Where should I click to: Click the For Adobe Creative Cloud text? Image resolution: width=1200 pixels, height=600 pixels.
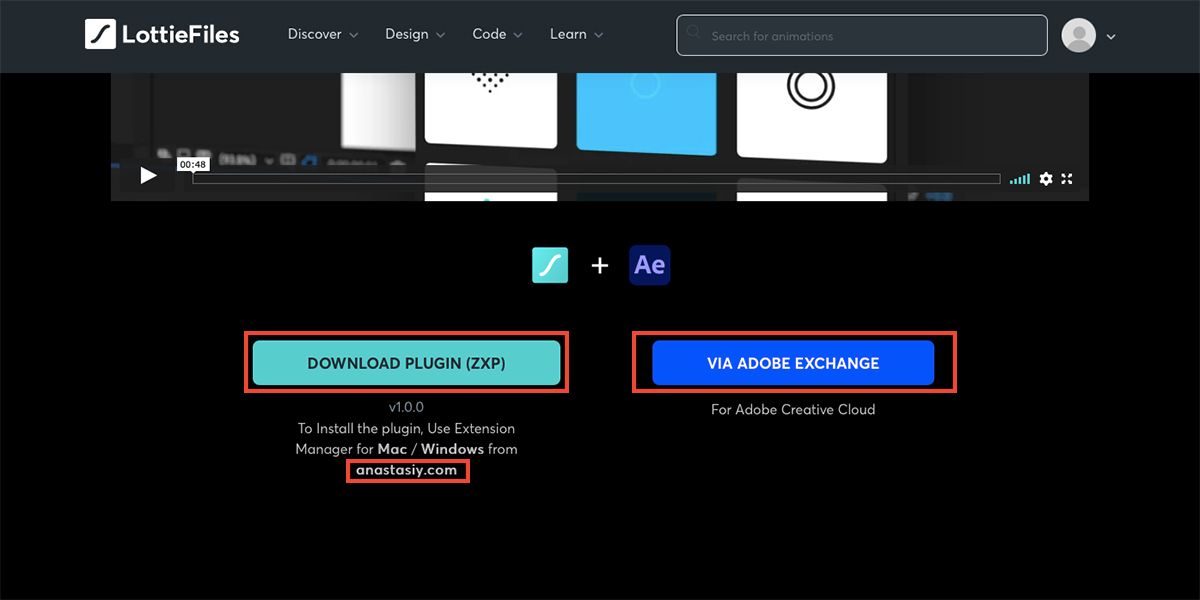click(793, 409)
